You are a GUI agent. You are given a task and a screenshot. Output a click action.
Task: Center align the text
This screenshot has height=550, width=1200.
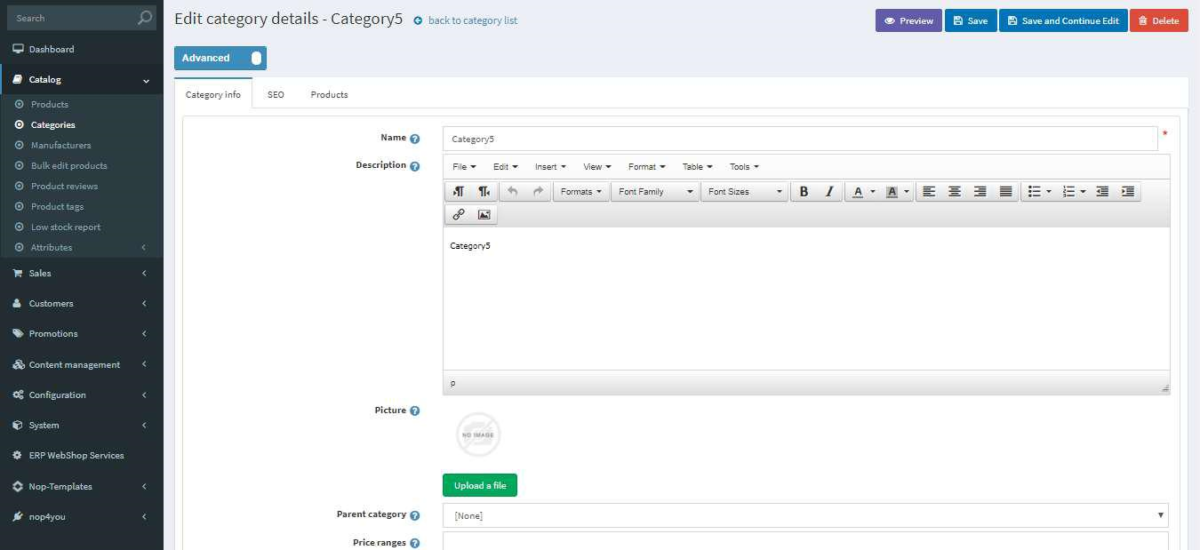click(955, 191)
